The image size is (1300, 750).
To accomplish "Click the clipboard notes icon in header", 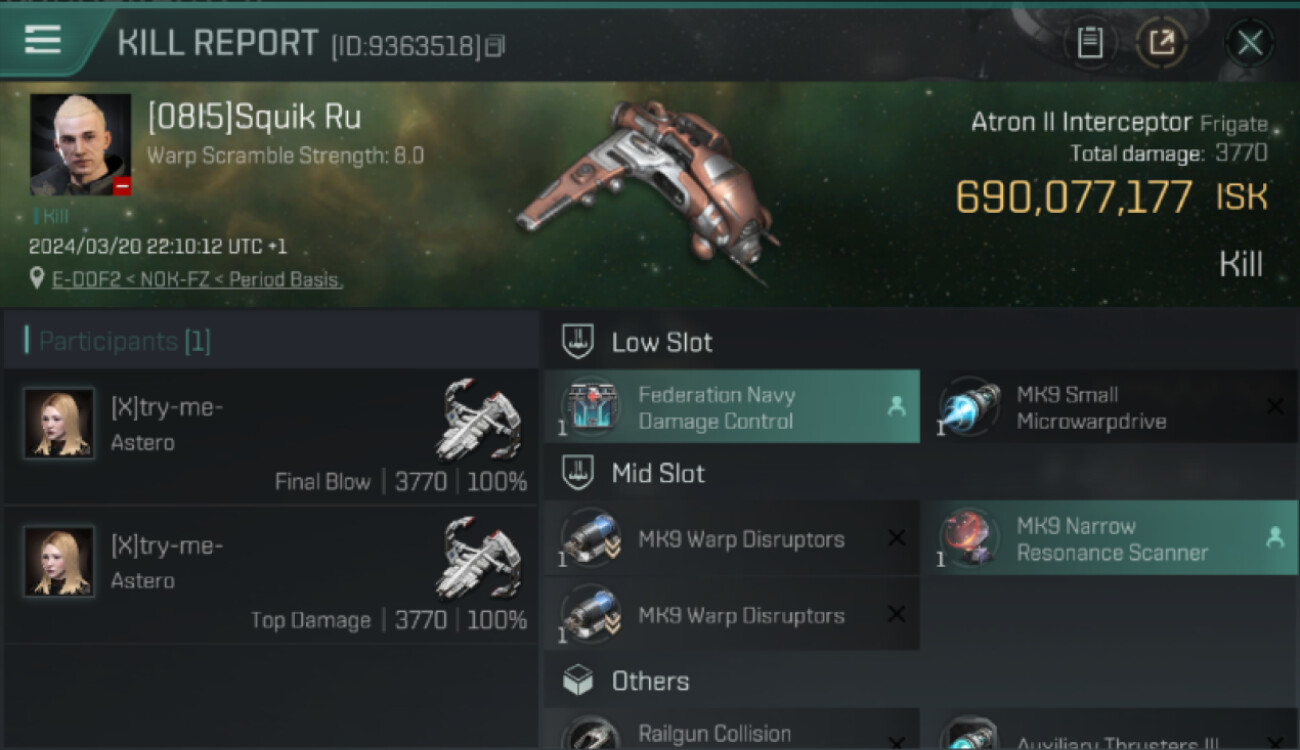I will pos(1090,43).
